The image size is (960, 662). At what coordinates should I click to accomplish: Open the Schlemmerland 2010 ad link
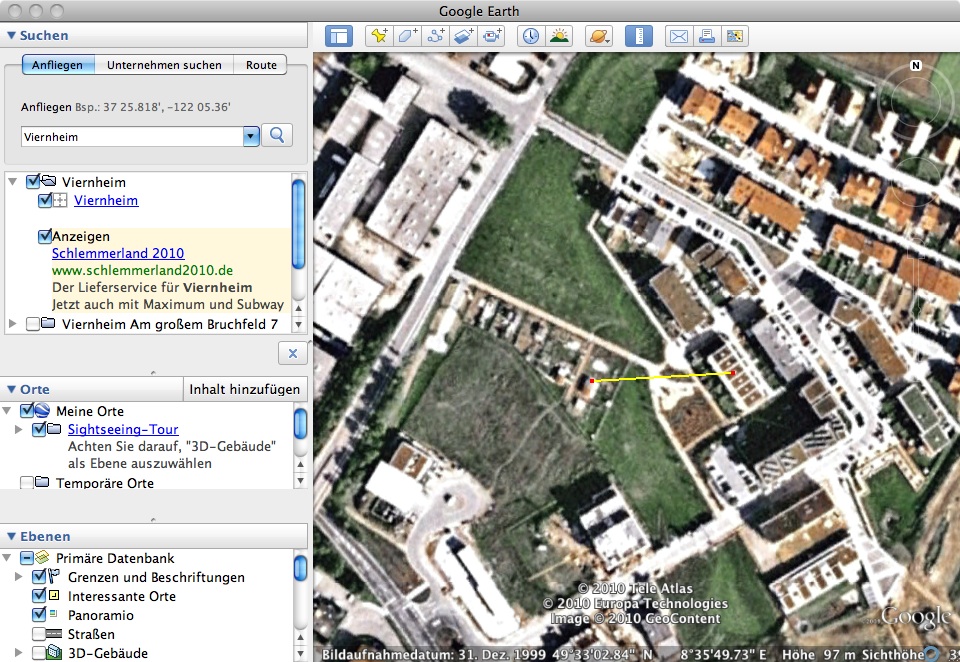click(118, 253)
